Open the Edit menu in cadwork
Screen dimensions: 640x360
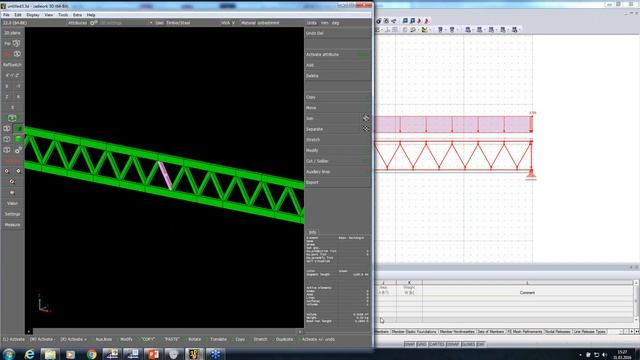[x=18, y=15]
